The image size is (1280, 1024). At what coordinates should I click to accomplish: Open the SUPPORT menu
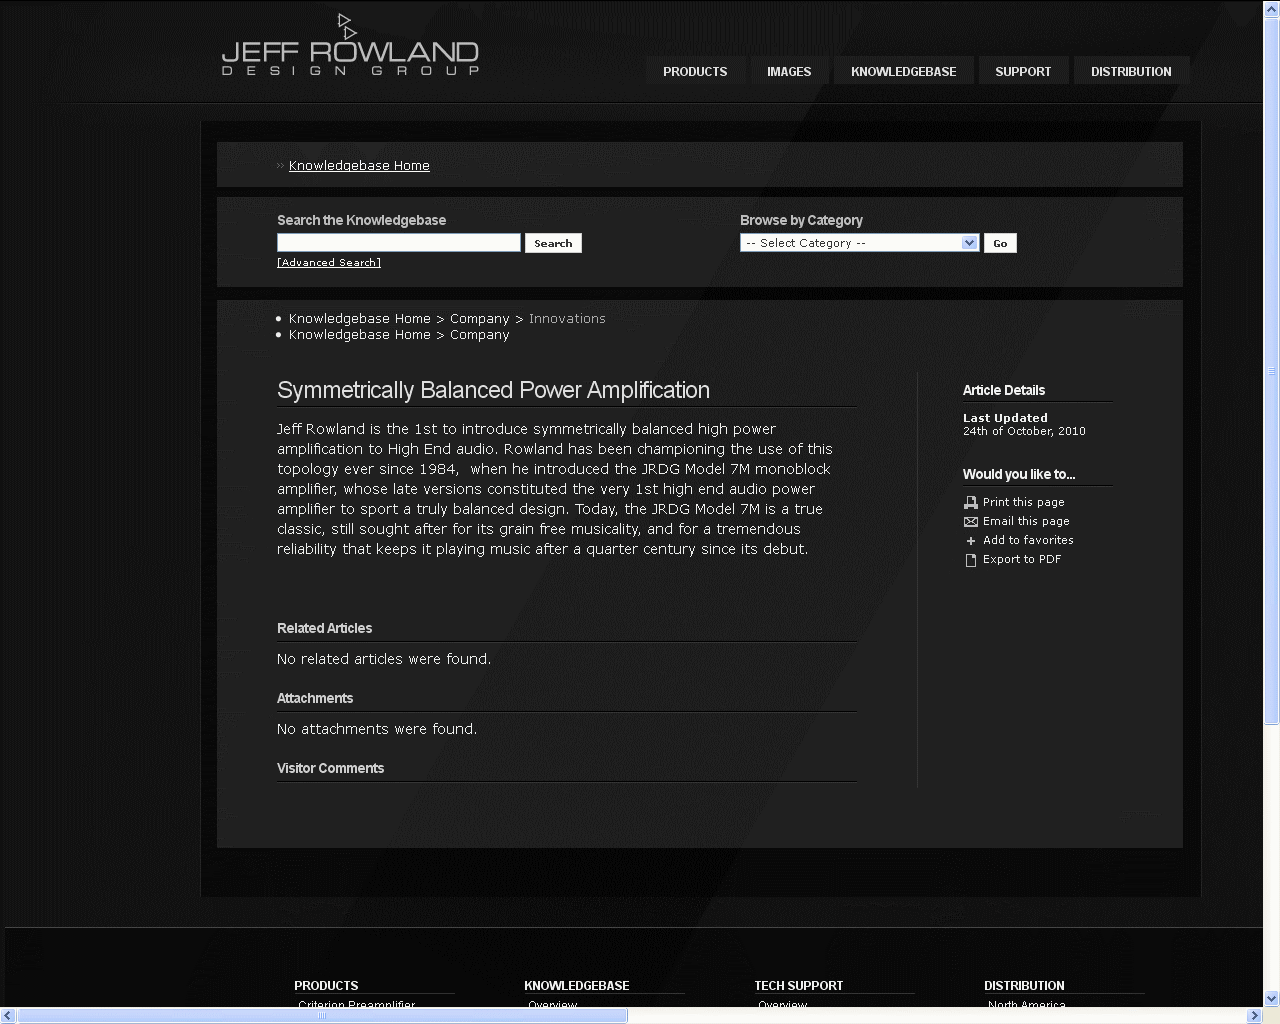point(1023,71)
